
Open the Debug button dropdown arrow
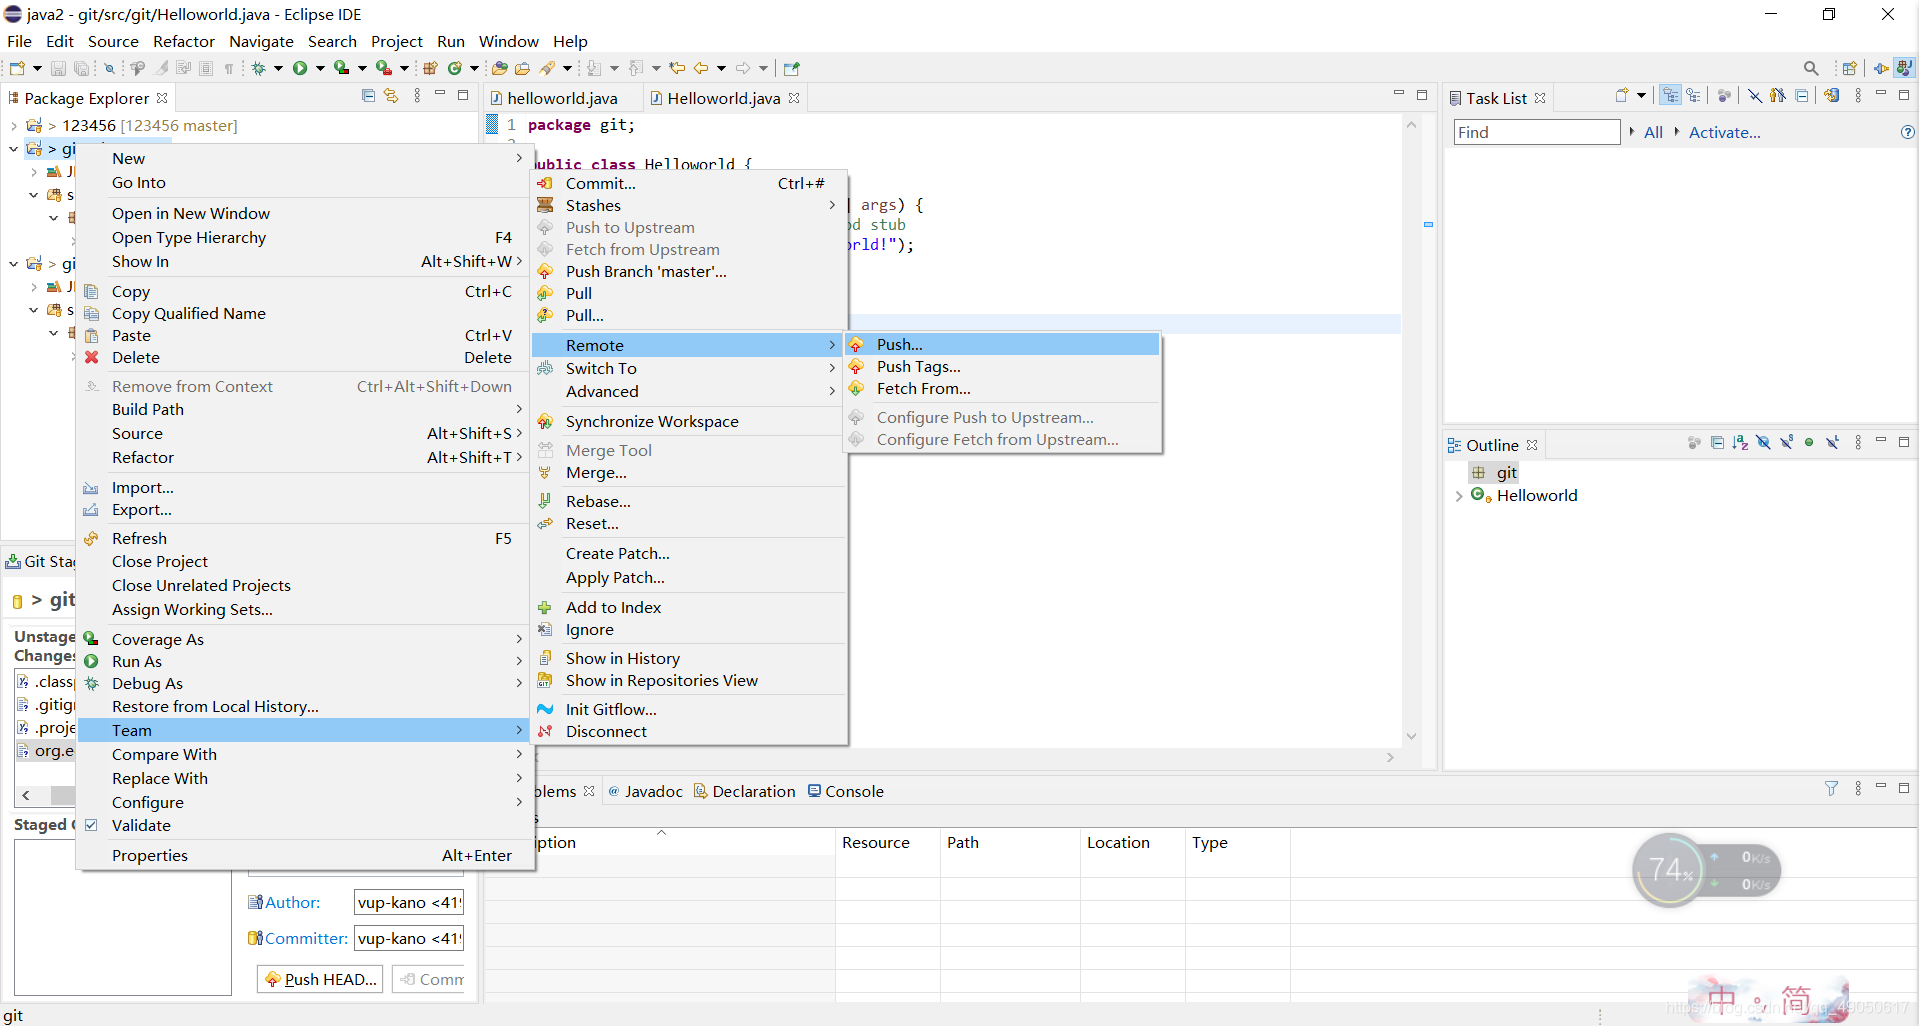(x=278, y=68)
